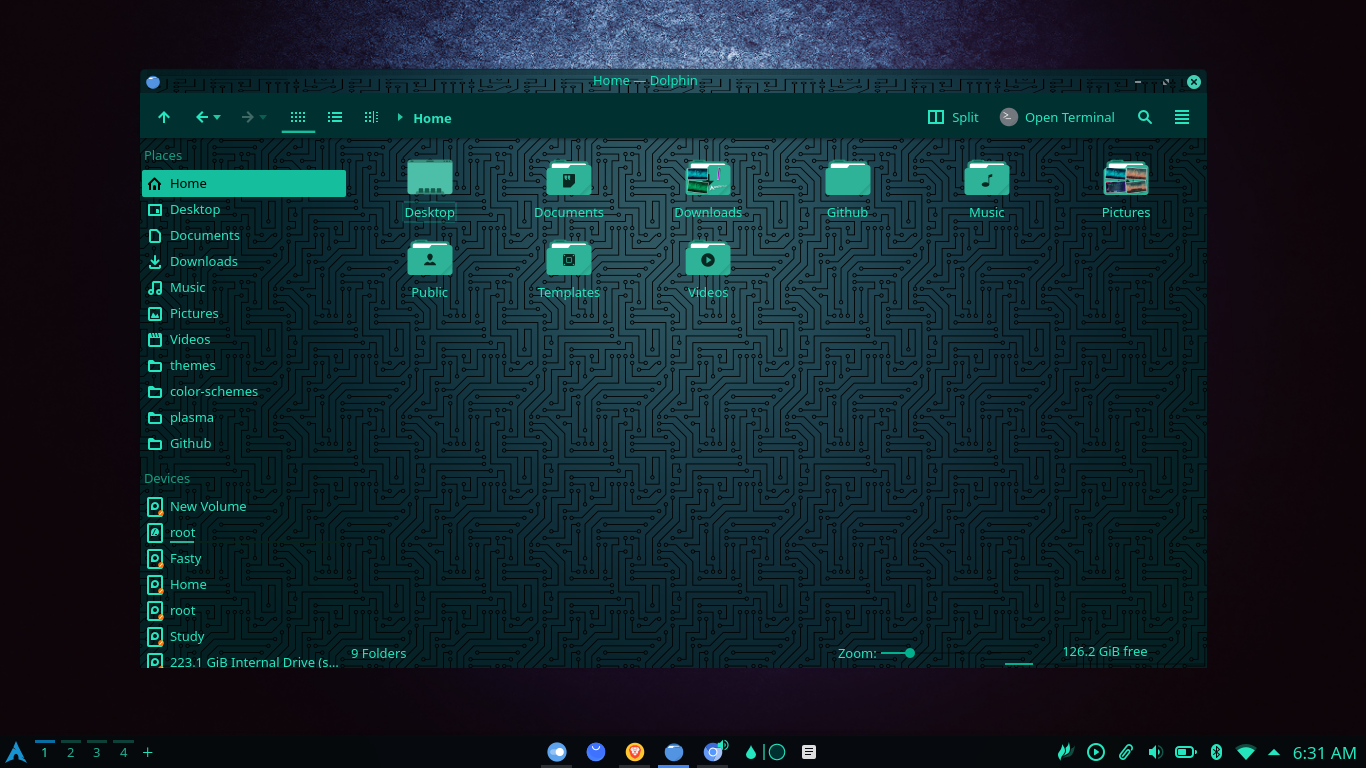This screenshot has height=768, width=1366.
Task: Switch to Details tree view mode
Action: pyautogui.click(x=371, y=117)
